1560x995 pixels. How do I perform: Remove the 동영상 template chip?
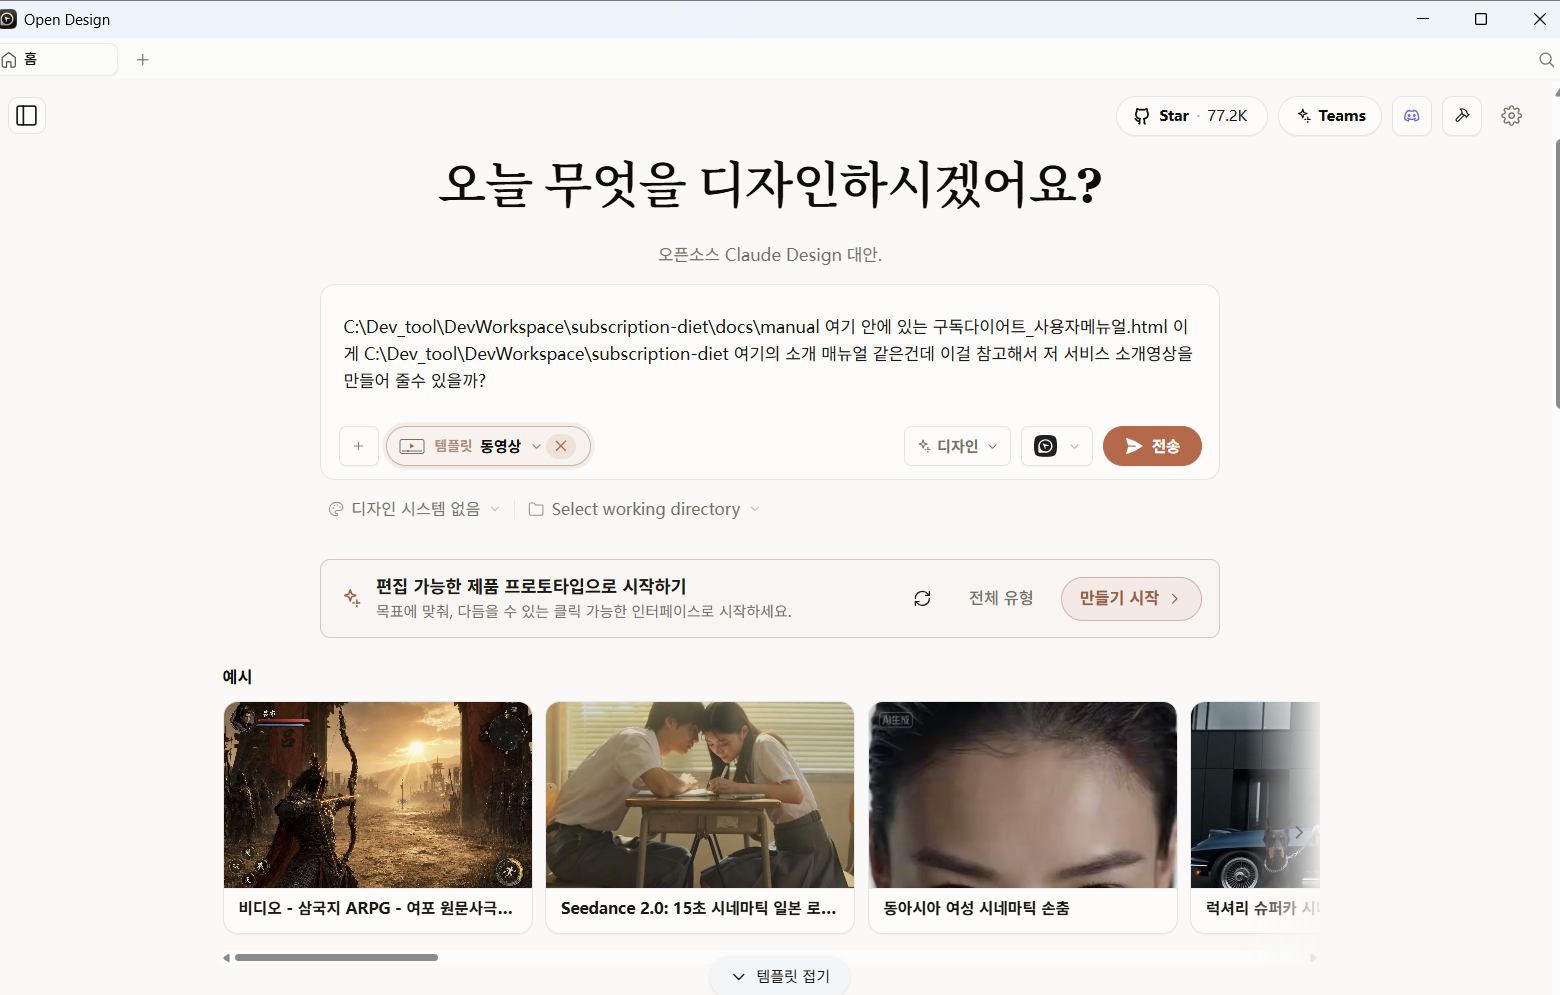pyautogui.click(x=561, y=446)
